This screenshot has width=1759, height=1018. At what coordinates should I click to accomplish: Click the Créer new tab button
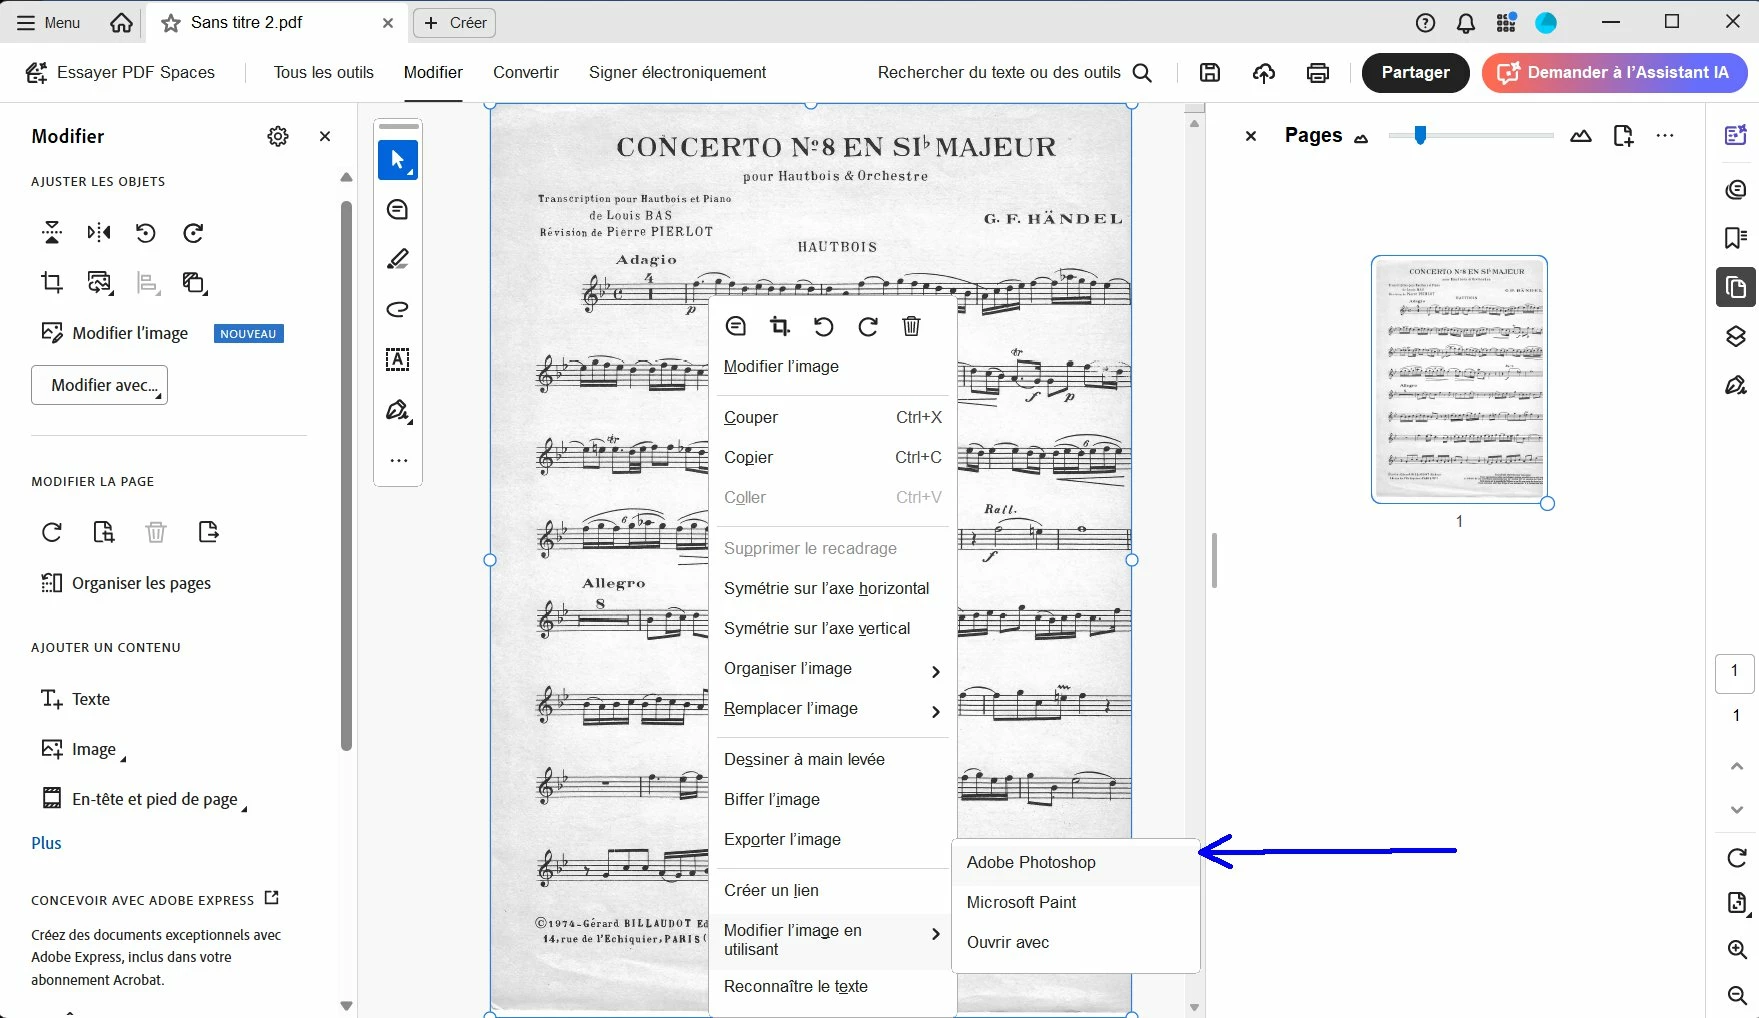click(x=456, y=22)
